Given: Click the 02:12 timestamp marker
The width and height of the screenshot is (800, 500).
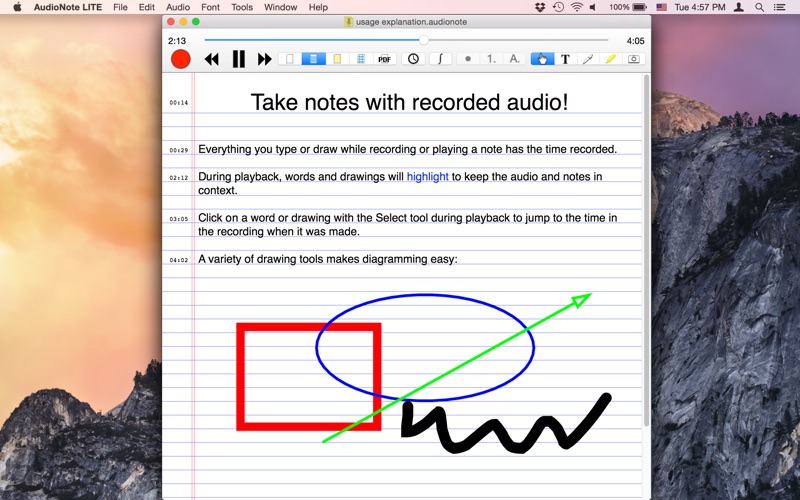Looking at the screenshot, I should 179,178.
